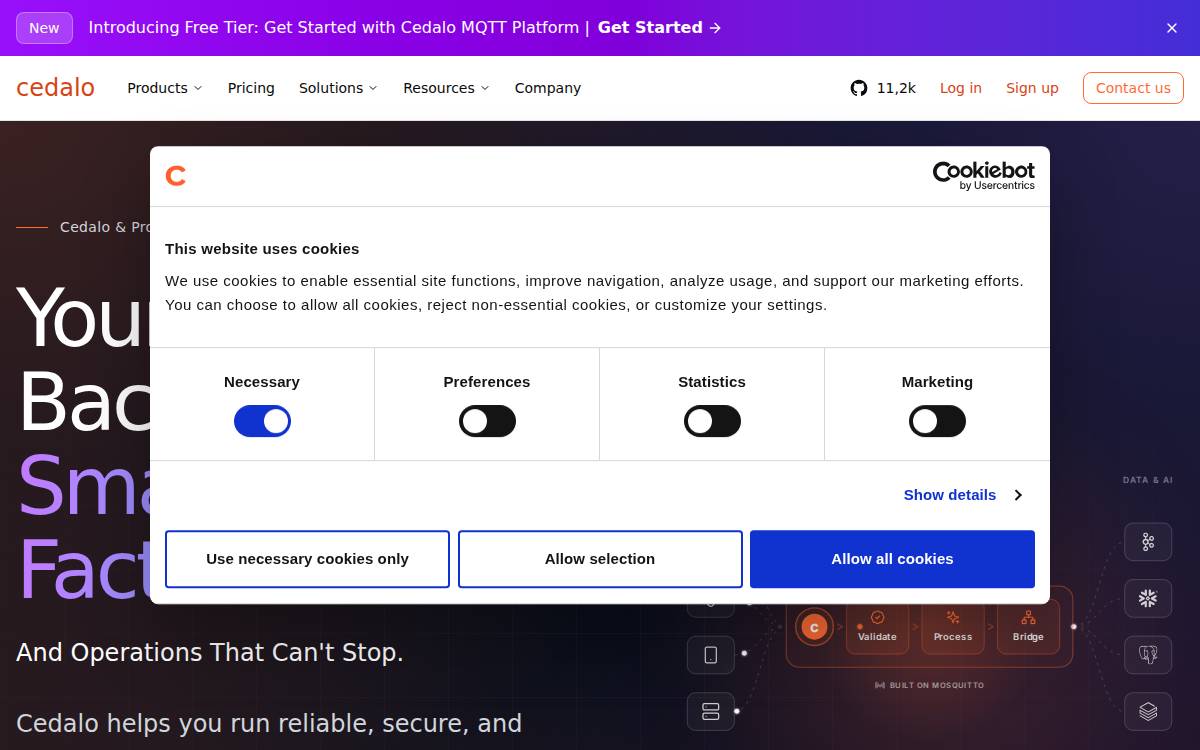Toggle the Necessary cookies switch
The image size is (1200, 750).
click(262, 421)
